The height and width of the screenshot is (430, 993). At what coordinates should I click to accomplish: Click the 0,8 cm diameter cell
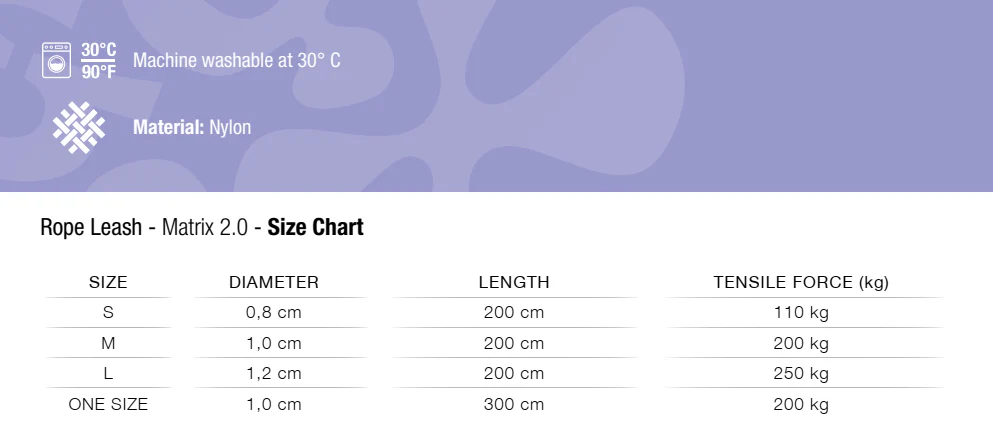(274, 312)
